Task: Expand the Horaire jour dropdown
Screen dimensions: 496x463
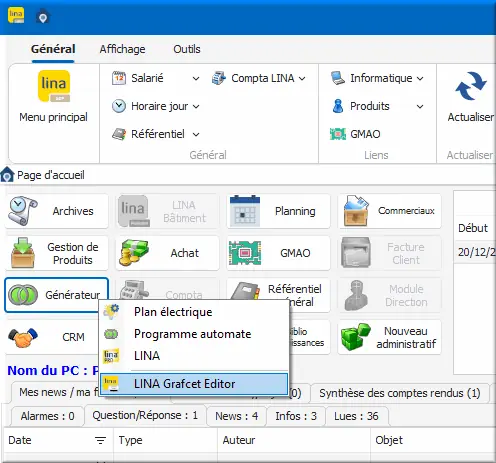Action: point(196,107)
